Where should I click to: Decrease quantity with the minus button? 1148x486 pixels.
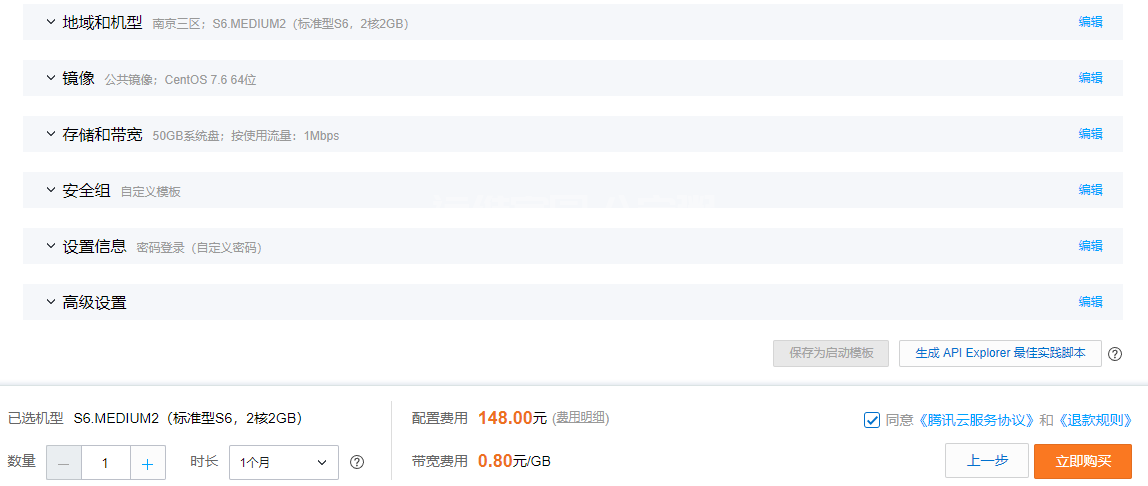click(64, 463)
